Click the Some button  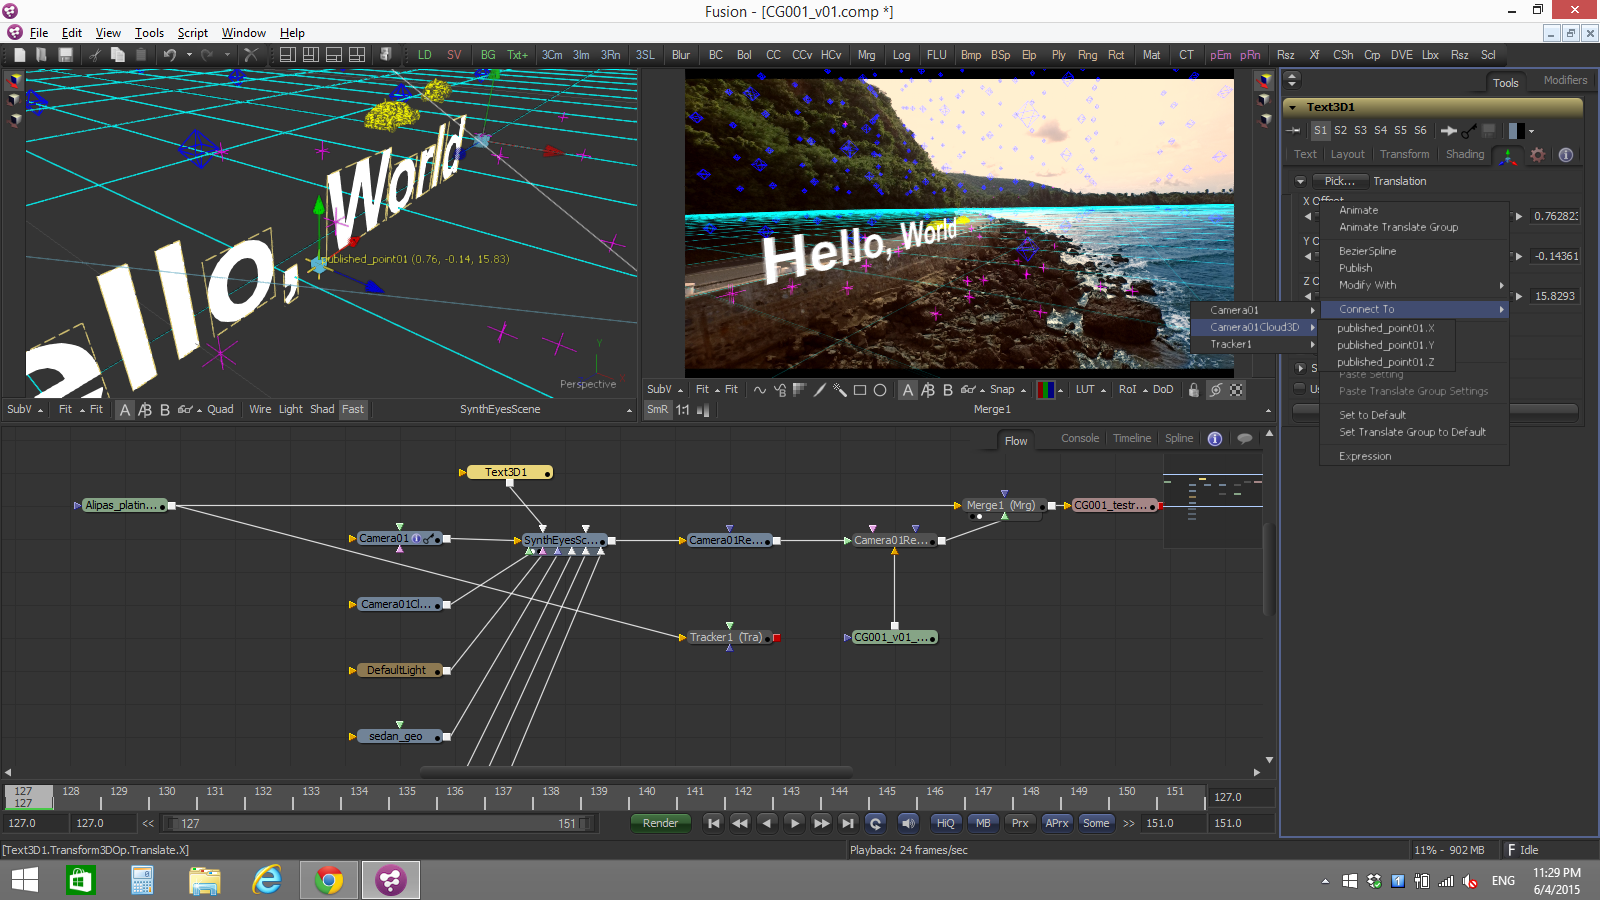[1096, 823]
